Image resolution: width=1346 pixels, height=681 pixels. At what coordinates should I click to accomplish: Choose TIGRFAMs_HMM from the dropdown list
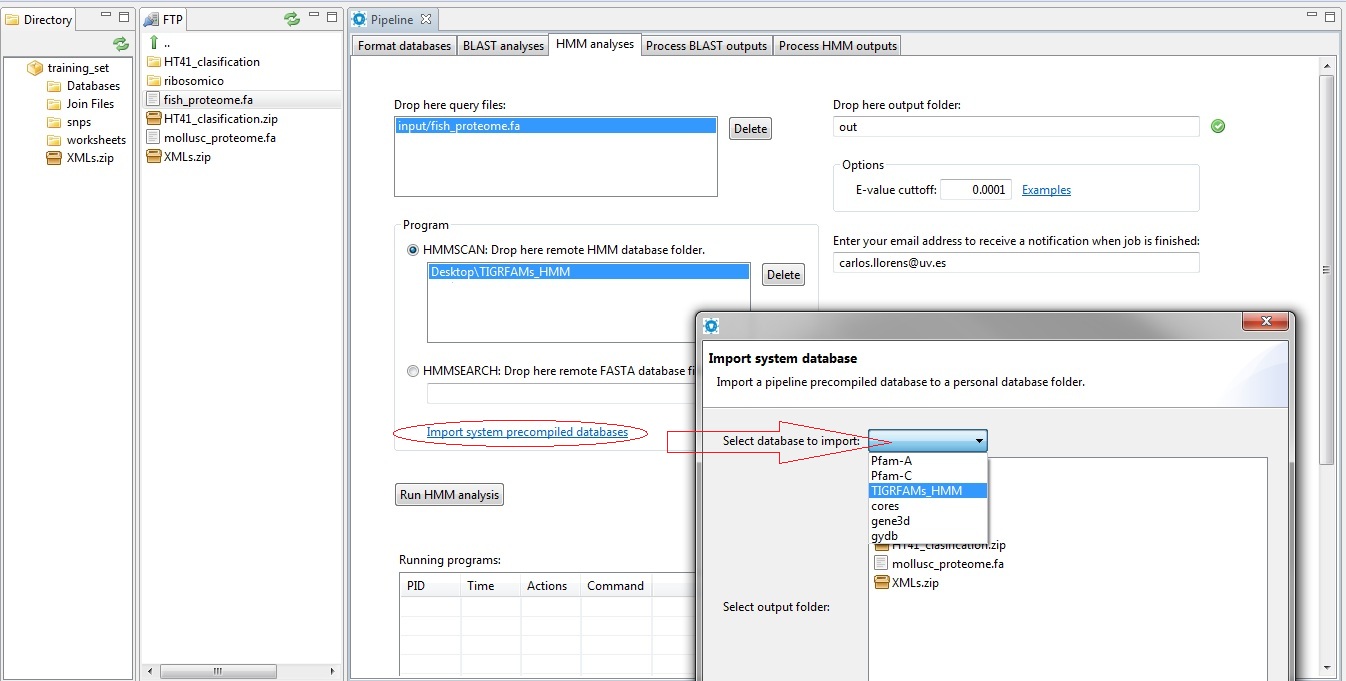click(x=916, y=491)
